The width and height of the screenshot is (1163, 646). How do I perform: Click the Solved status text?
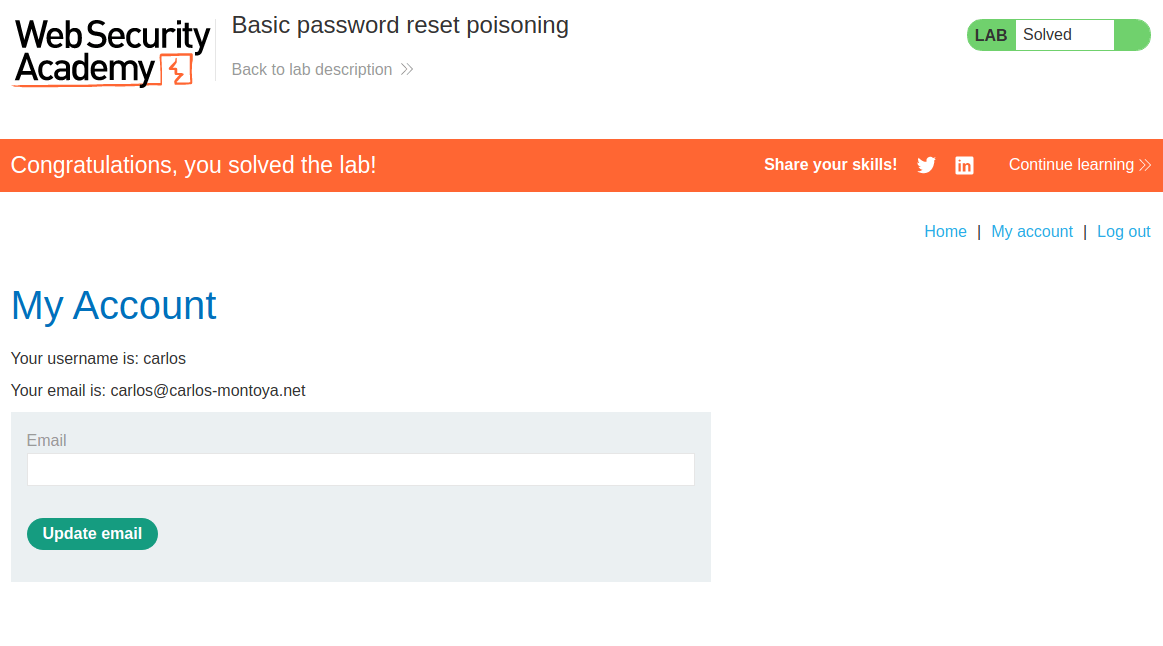pos(1047,35)
